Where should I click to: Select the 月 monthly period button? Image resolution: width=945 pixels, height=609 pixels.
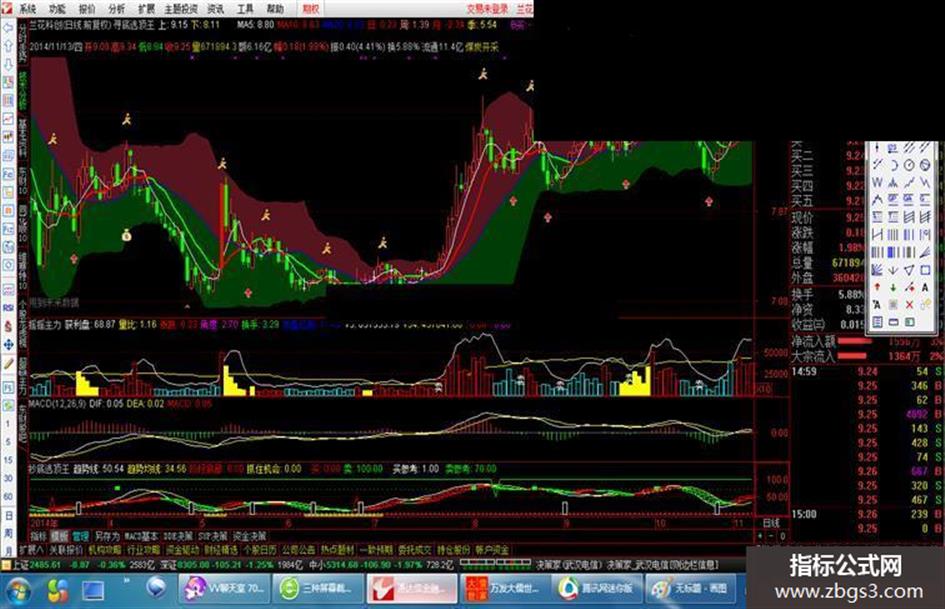coord(8,549)
